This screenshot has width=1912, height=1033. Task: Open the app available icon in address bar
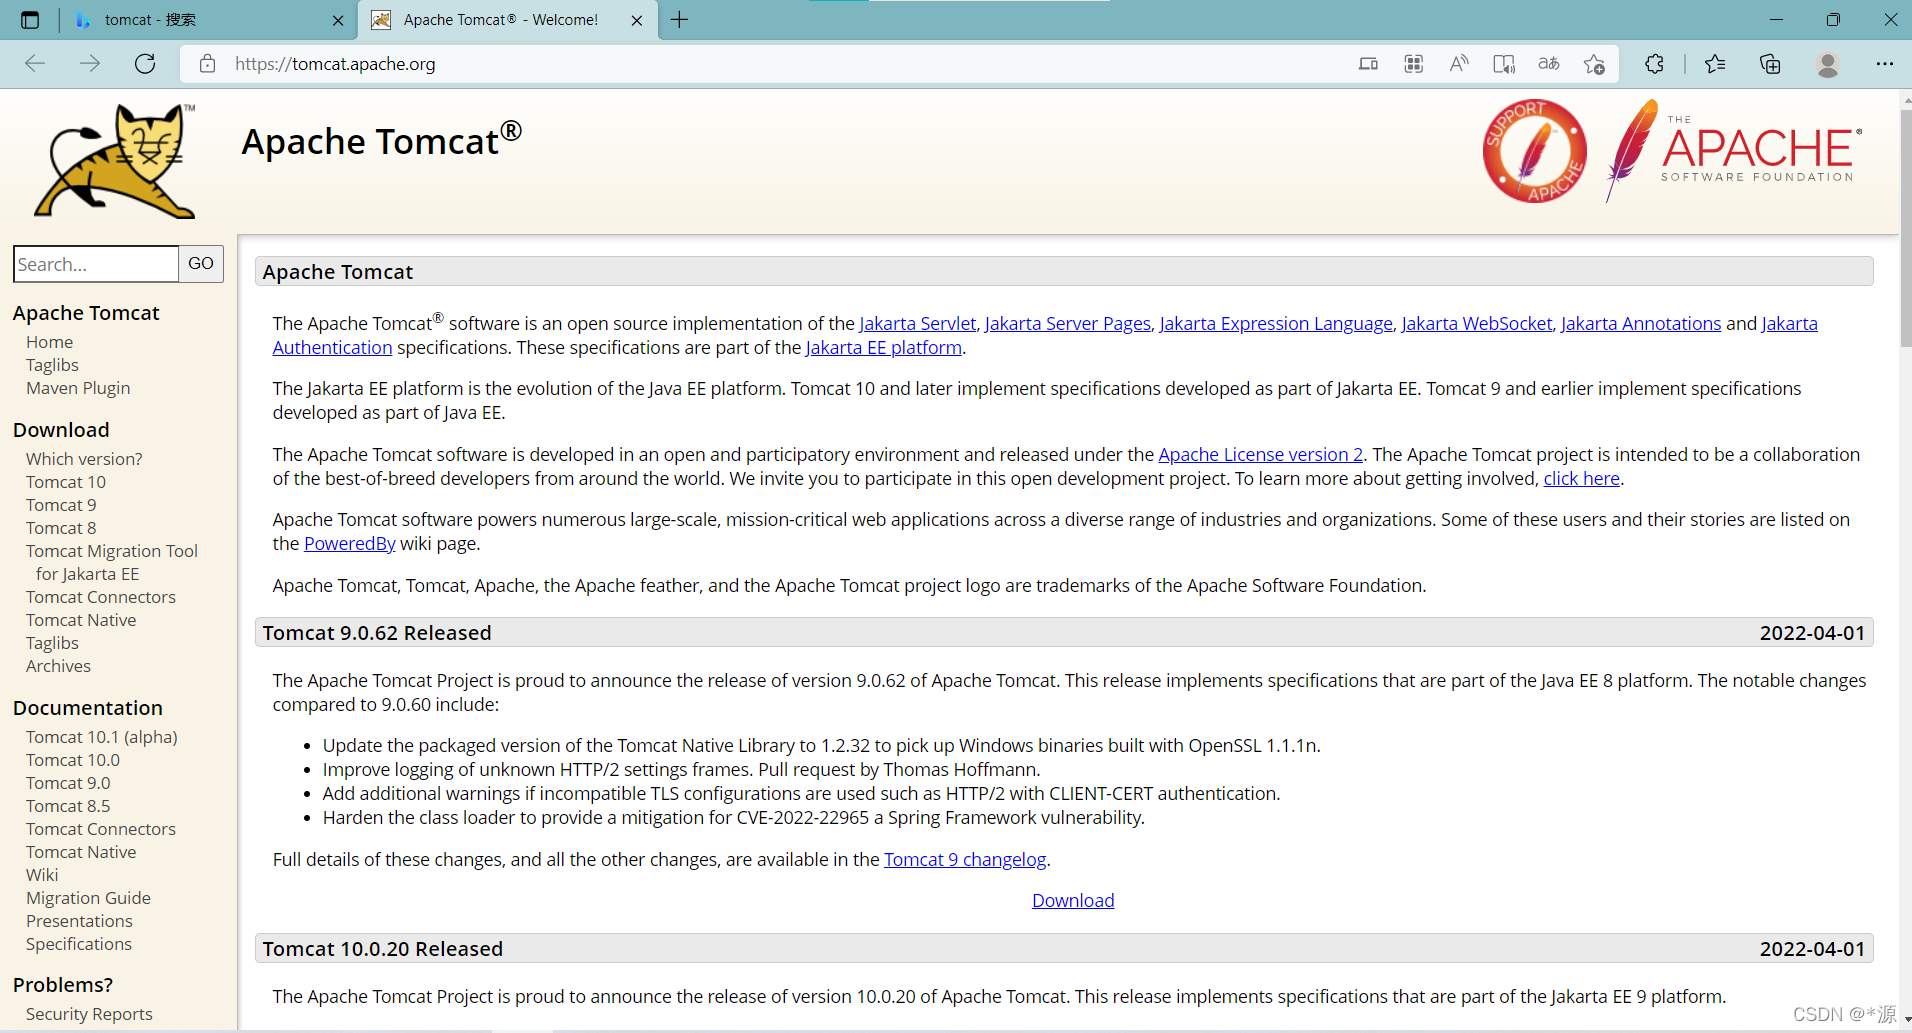click(1368, 64)
